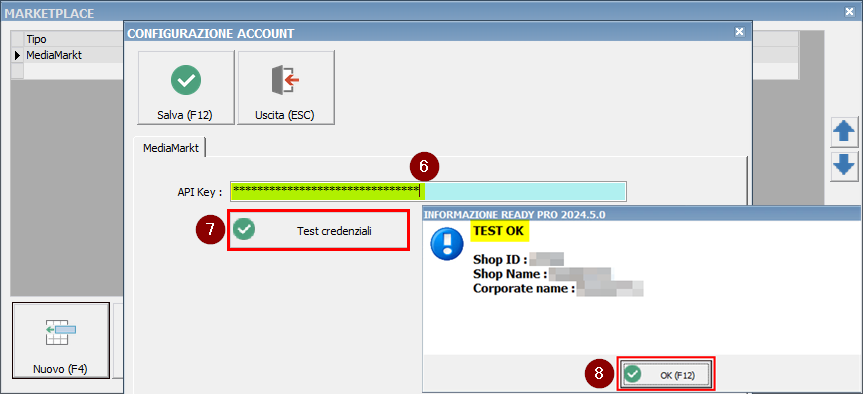Image resolution: width=863 pixels, height=394 pixels.
Task: Click the Uscita (ESC) exit button
Action: click(286, 87)
